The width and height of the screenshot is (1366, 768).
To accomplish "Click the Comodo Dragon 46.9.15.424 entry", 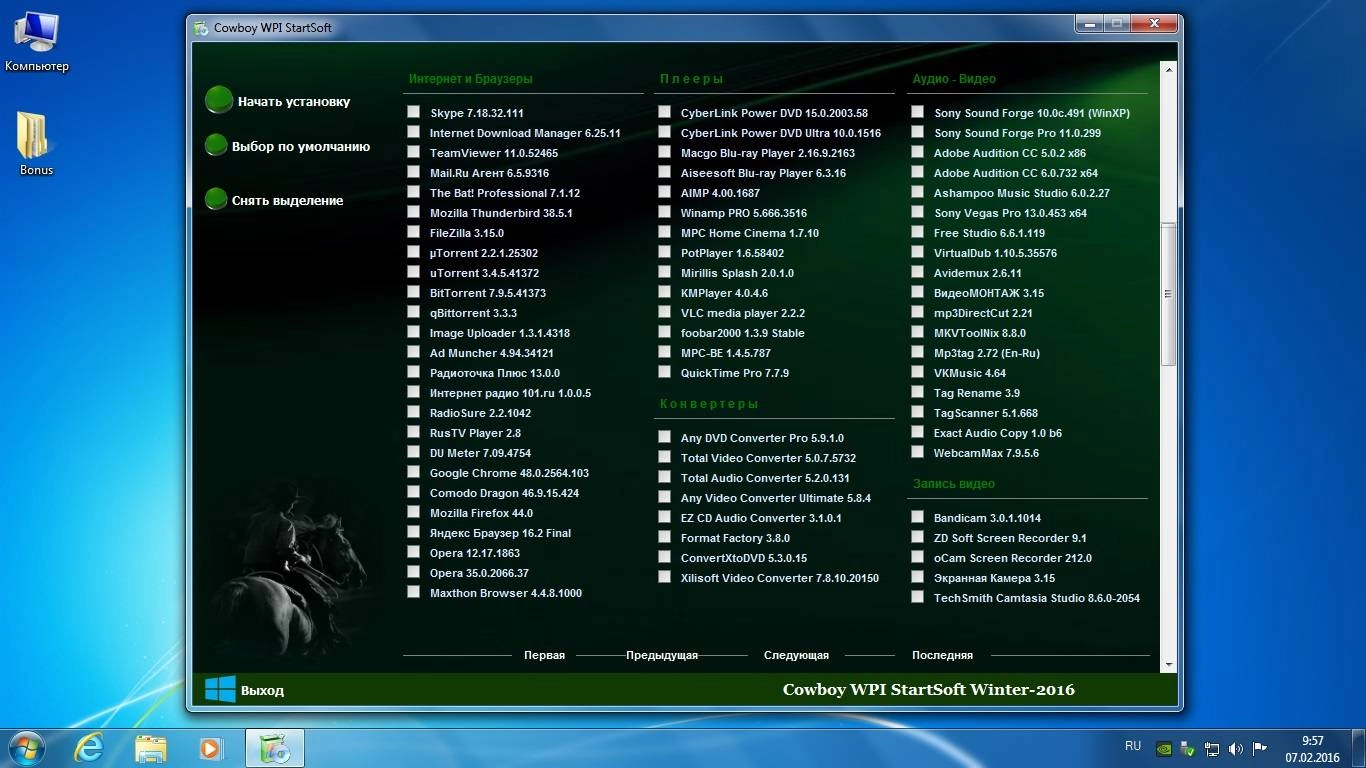I will pyautogui.click(x=504, y=493).
